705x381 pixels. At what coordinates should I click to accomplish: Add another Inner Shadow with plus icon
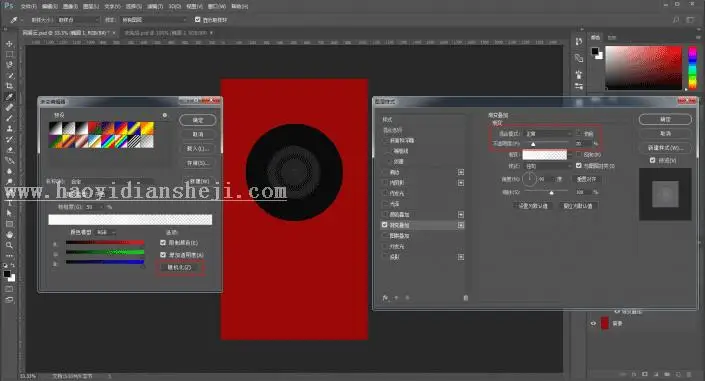(461, 183)
